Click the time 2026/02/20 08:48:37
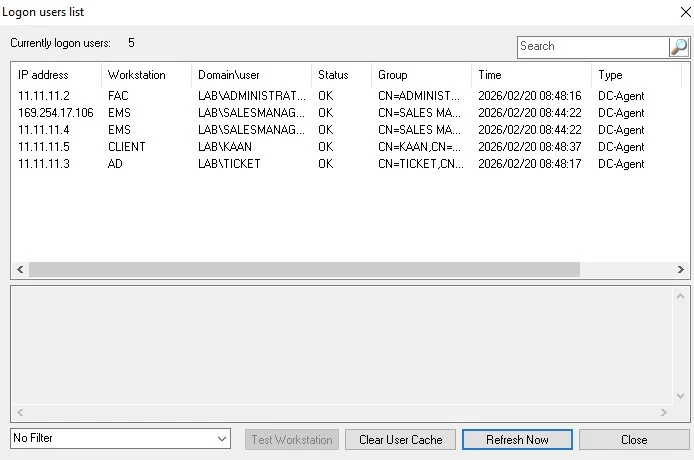 530,147
